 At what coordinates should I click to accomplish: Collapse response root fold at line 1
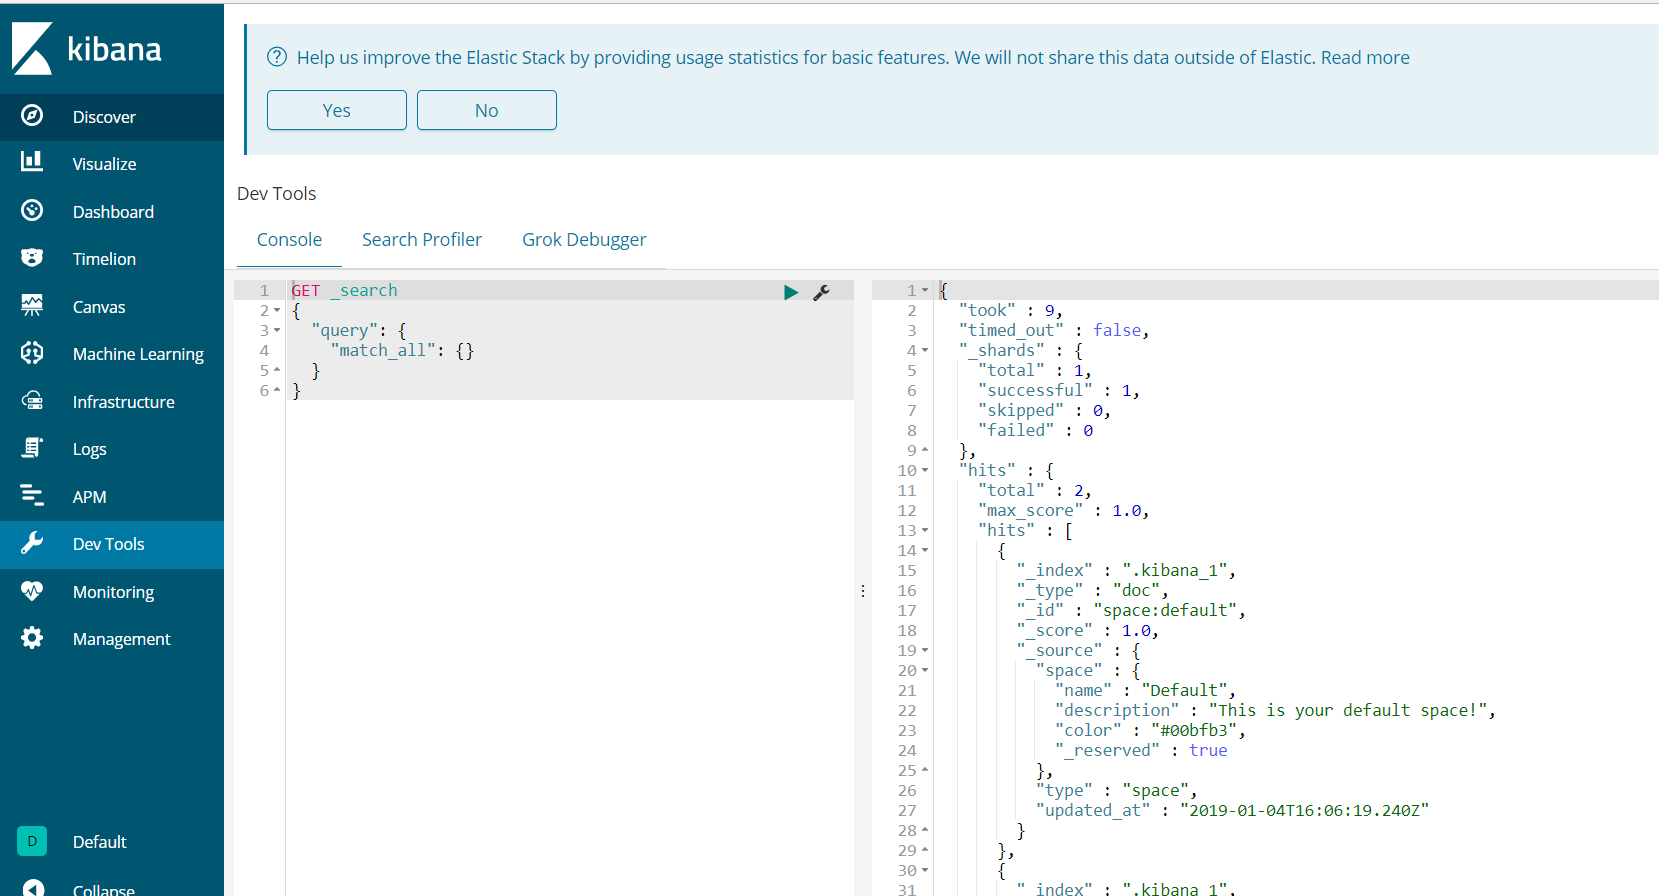[x=925, y=291]
